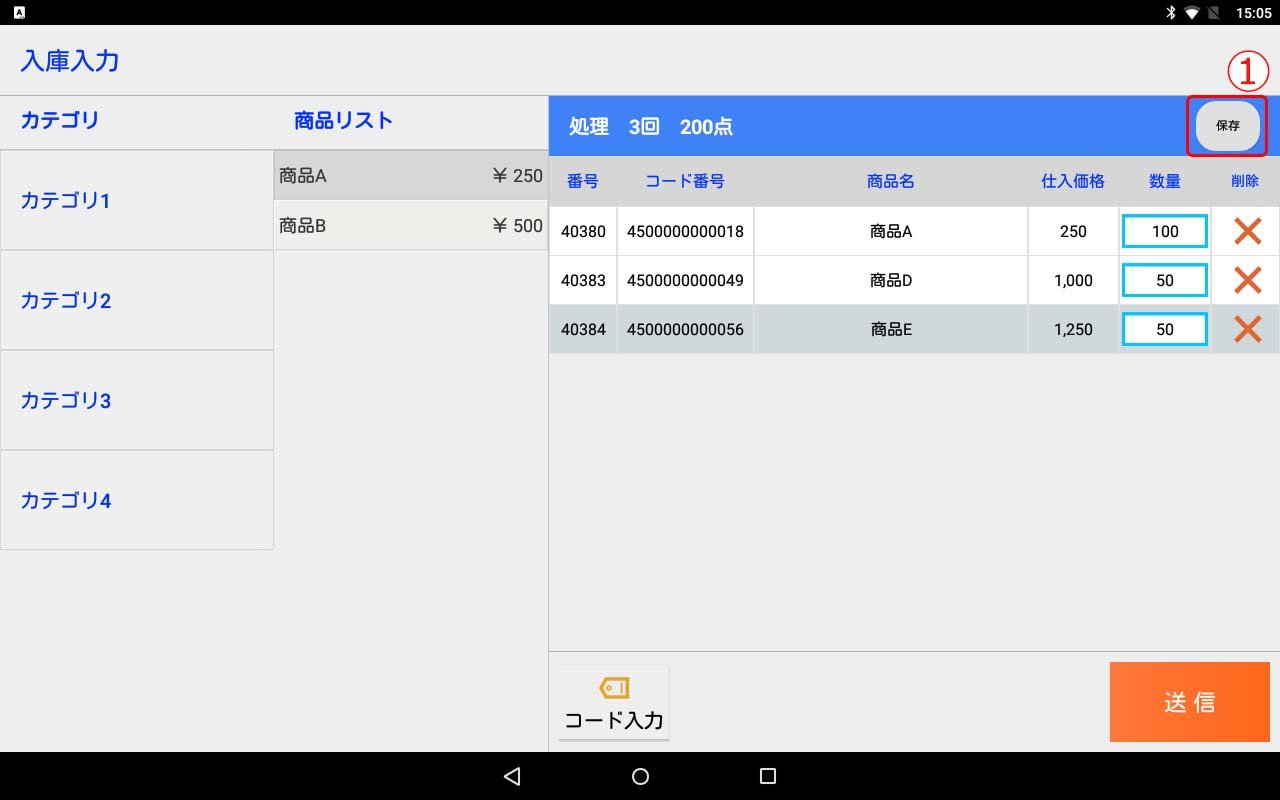Viewport: 1280px width, 800px height.
Task: Click the 入庫入力 page title
Action: (x=70, y=61)
